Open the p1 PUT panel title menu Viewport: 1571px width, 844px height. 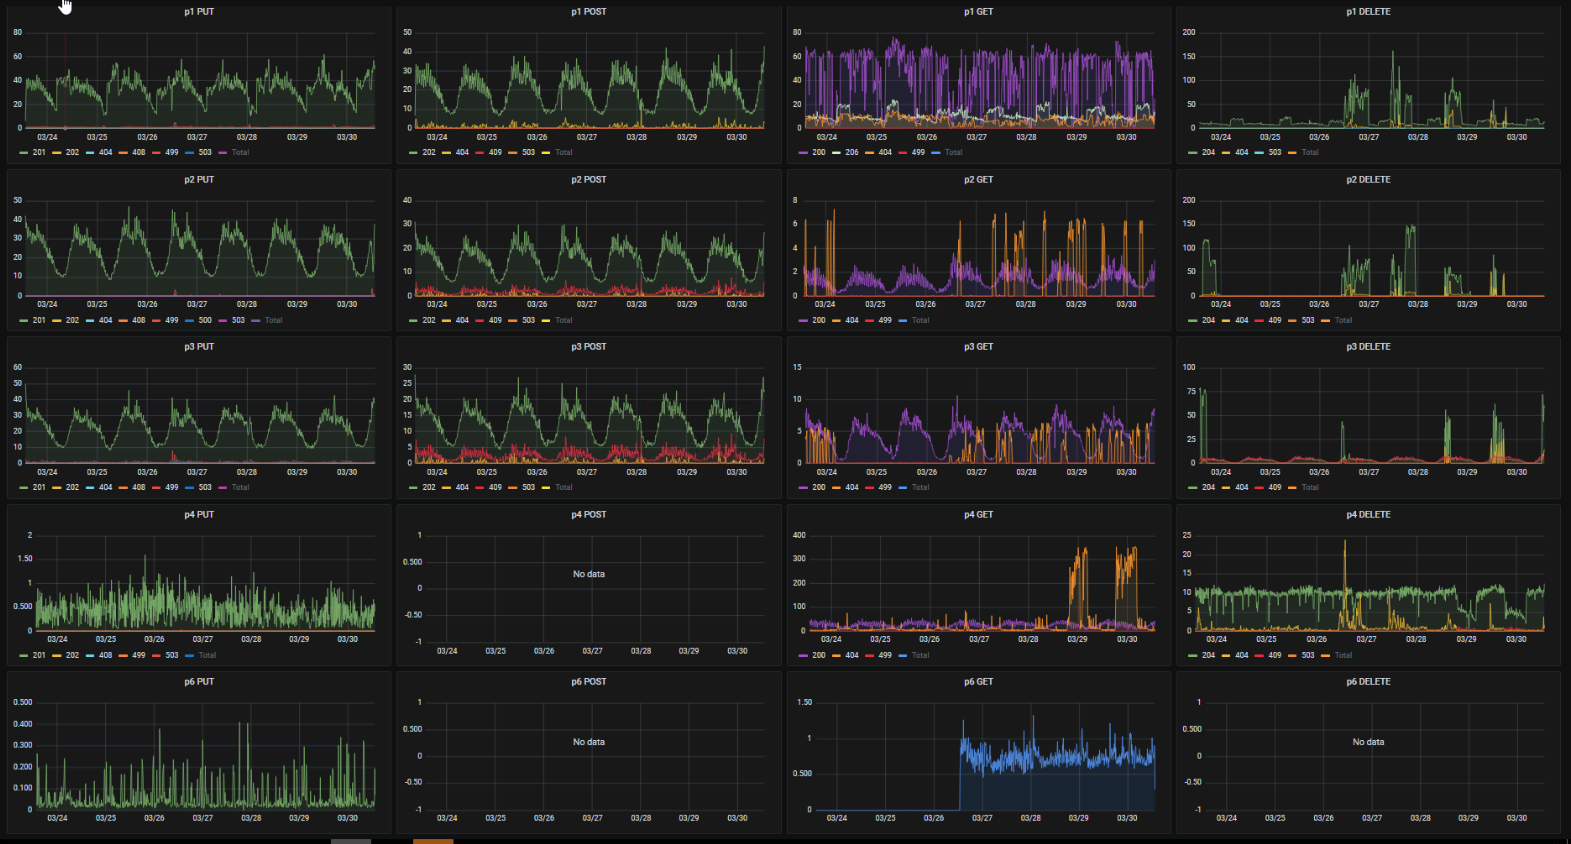pos(199,12)
